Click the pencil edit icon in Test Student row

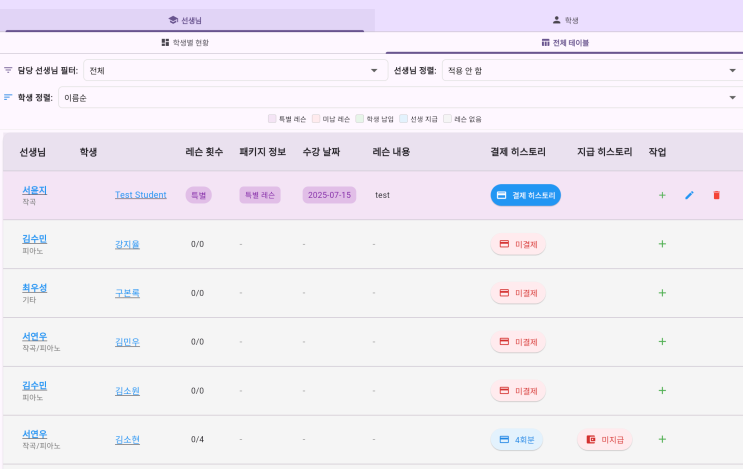point(689,195)
